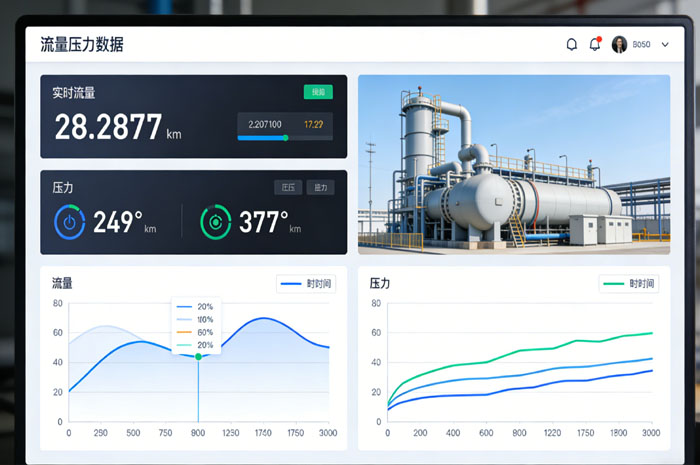Click the bell icon in header
Image resolution: width=700 pixels, height=465 pixels.
[572, 44]
